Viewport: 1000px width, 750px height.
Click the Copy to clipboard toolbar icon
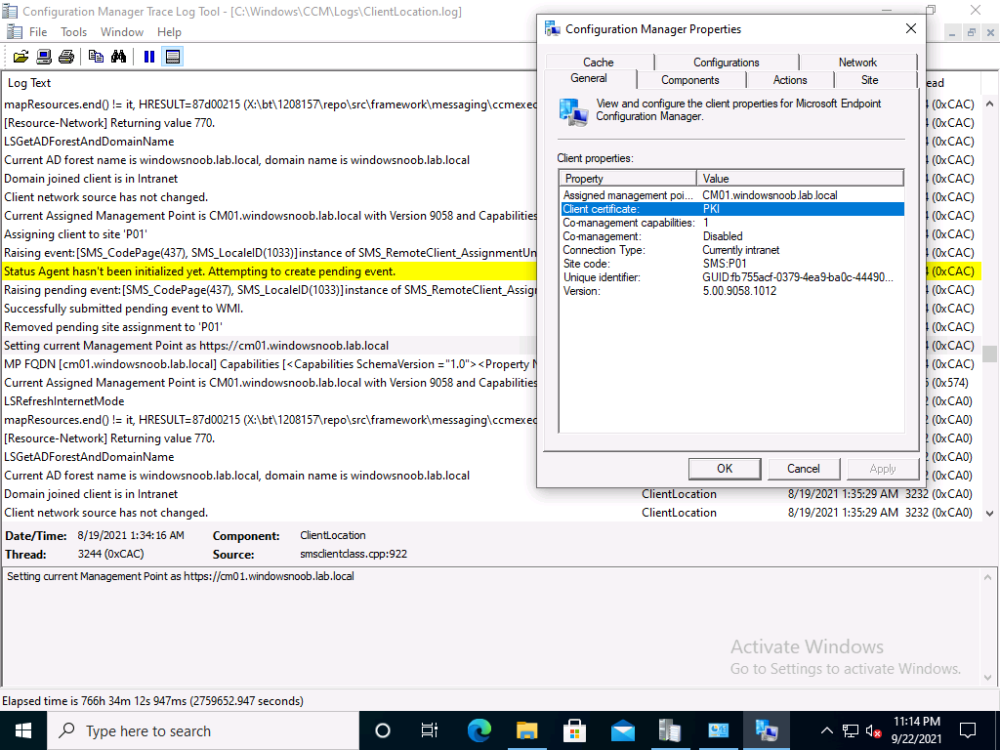click(96, 57)
